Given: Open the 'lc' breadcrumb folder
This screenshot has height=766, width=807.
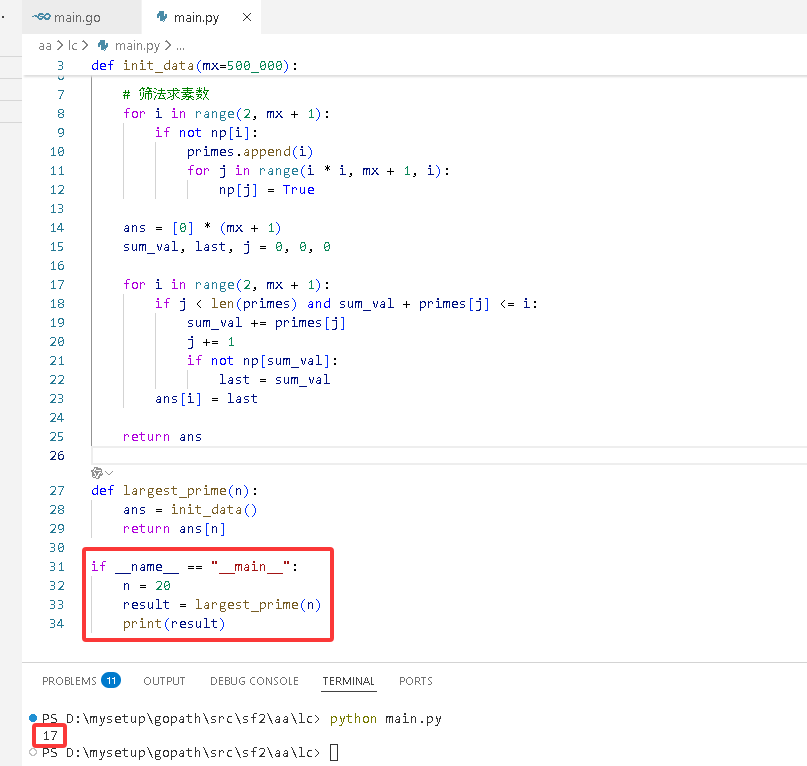Looking at the screenshot, I should pos(73,46).
